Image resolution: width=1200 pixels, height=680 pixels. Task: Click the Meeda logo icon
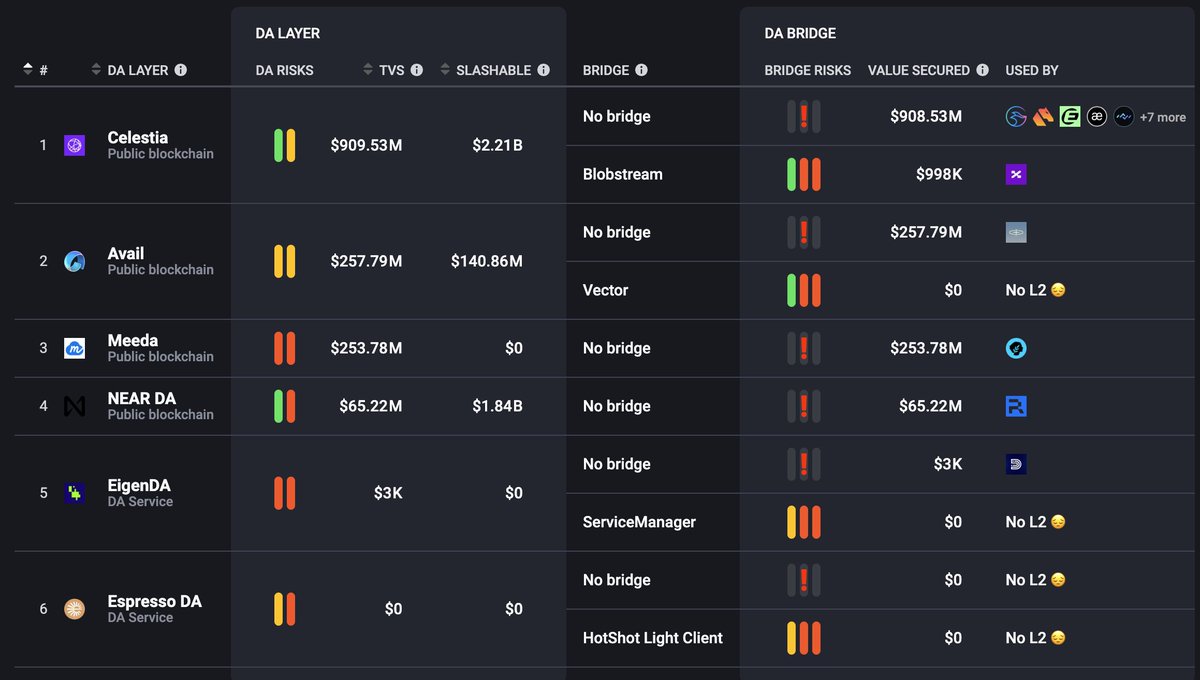tap(74, 348)
